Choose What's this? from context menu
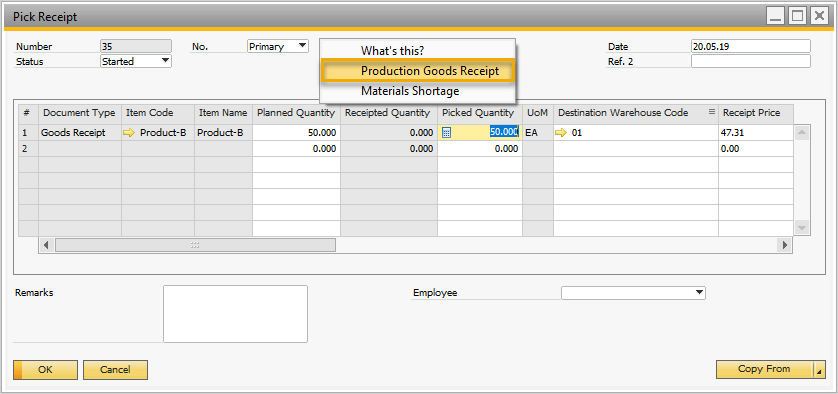Viewport: 838px width, 394px height. pyautogui.click(x=392, y=51)
